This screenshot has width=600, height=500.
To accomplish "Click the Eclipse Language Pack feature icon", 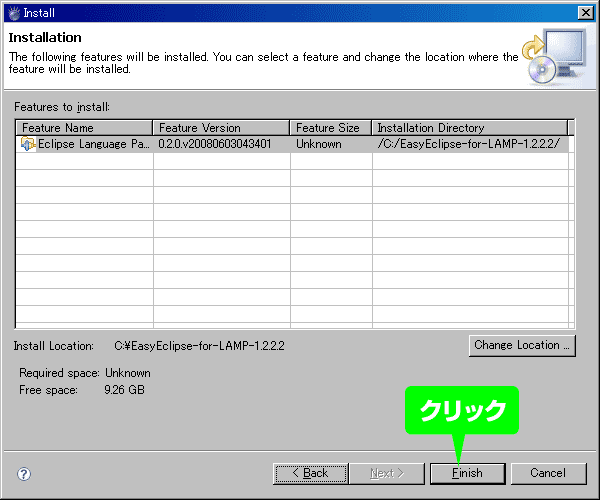I will tap(28, 144).
